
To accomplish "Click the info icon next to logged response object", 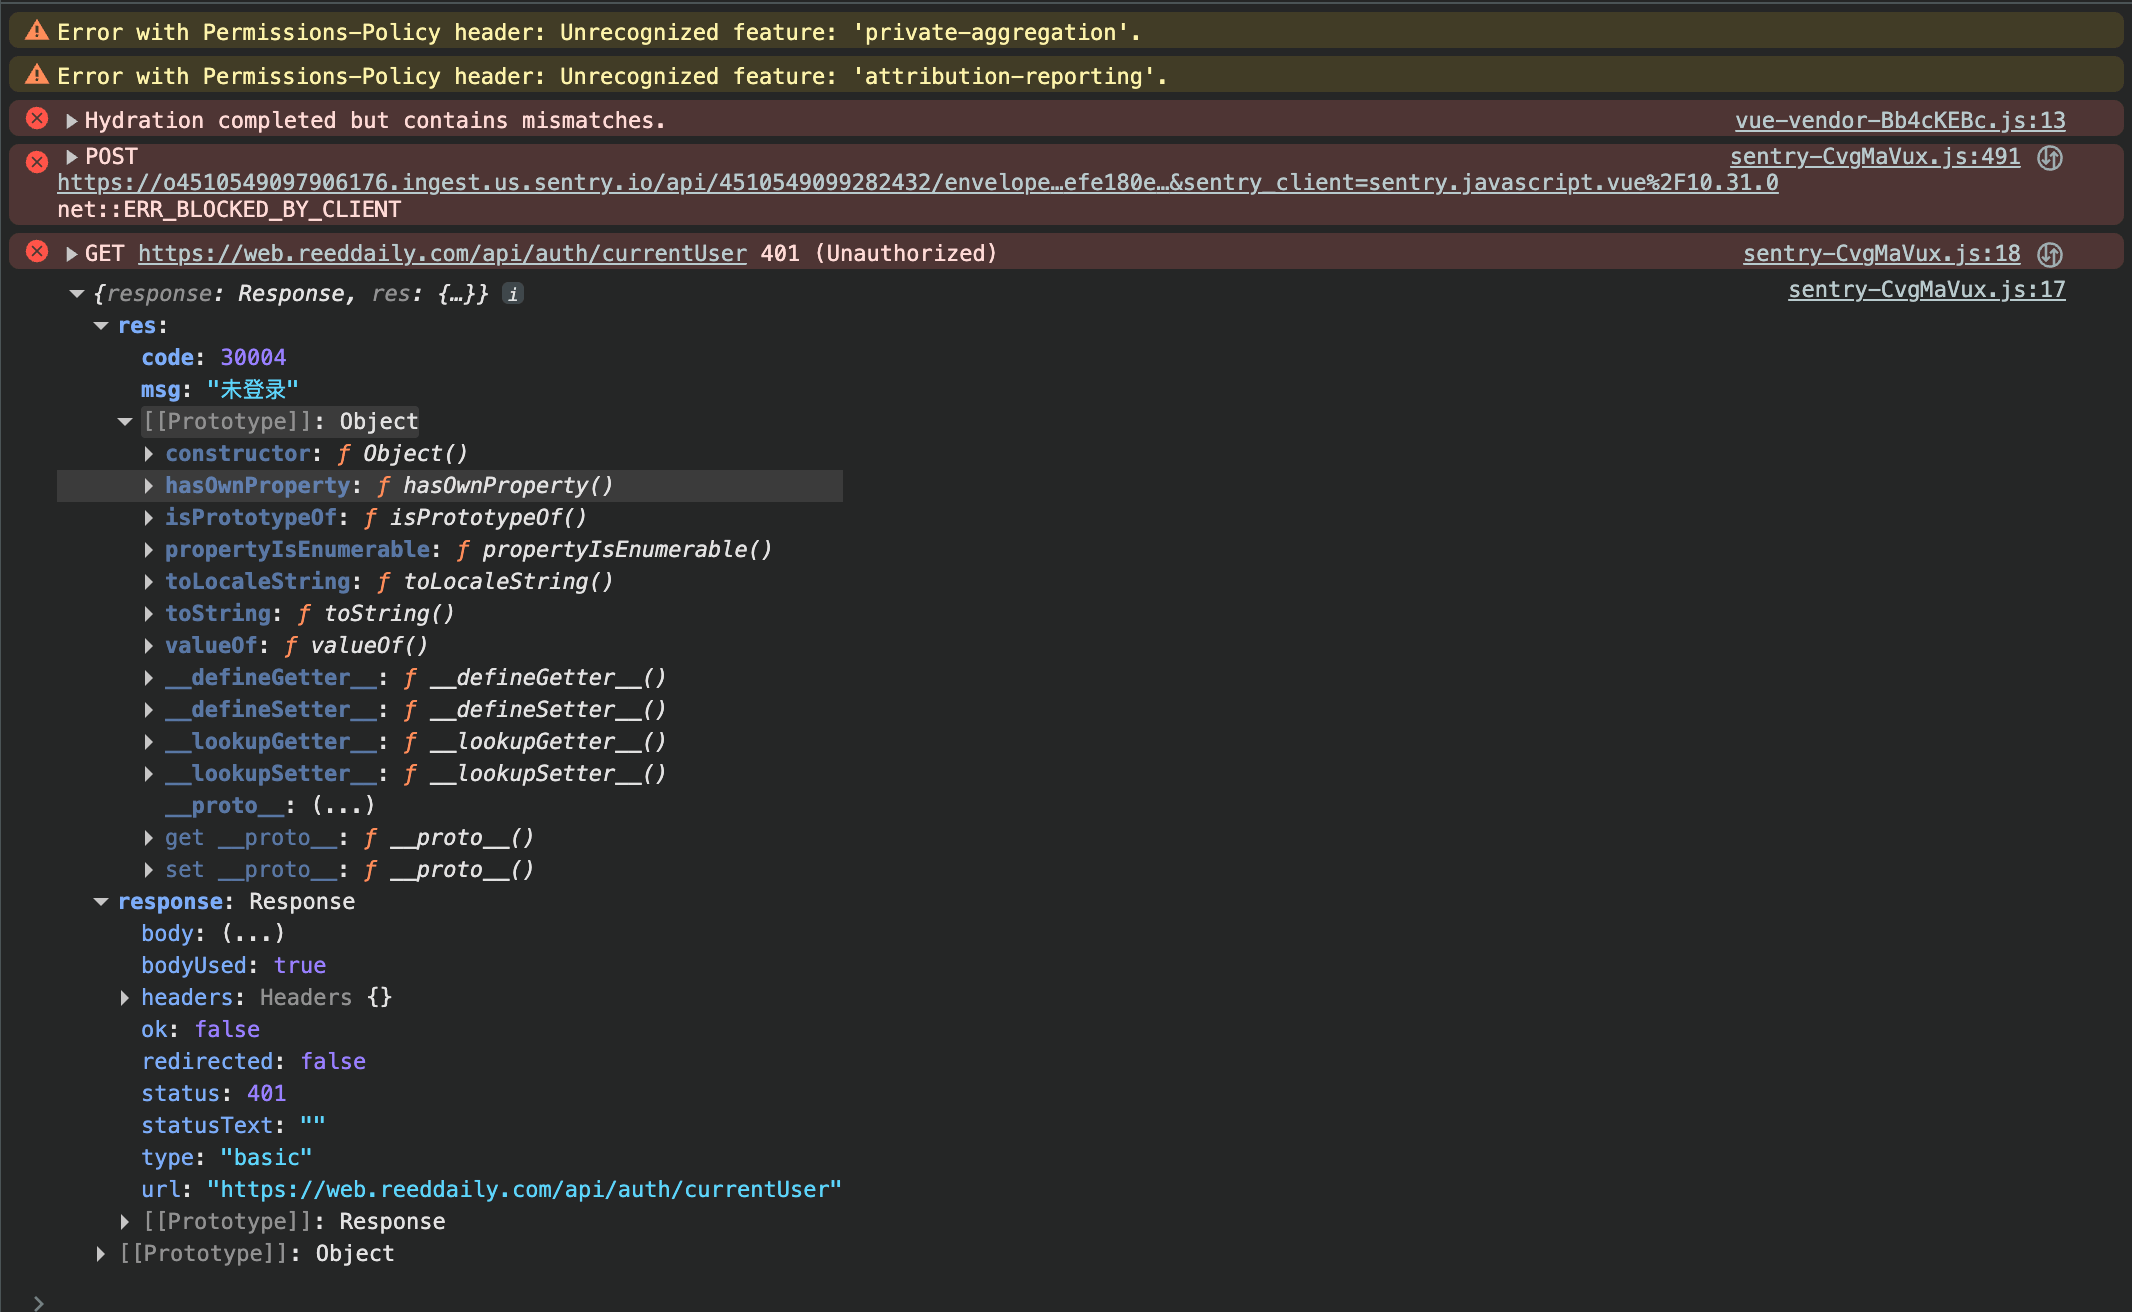I will pyautogui.click(x=513, y=294).
